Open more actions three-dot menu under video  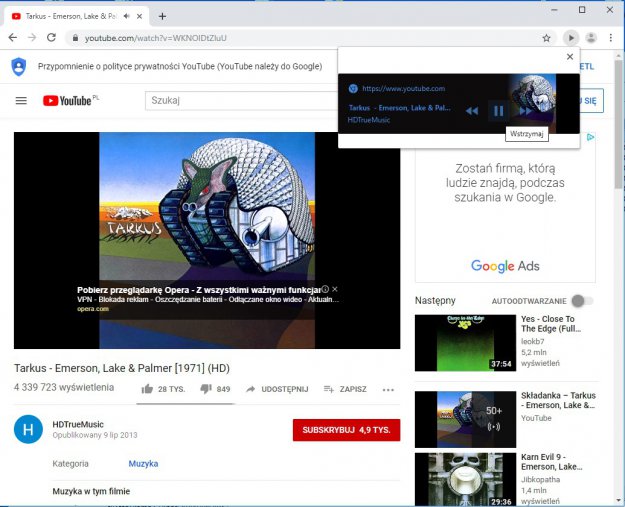click(x=388, y=390)
